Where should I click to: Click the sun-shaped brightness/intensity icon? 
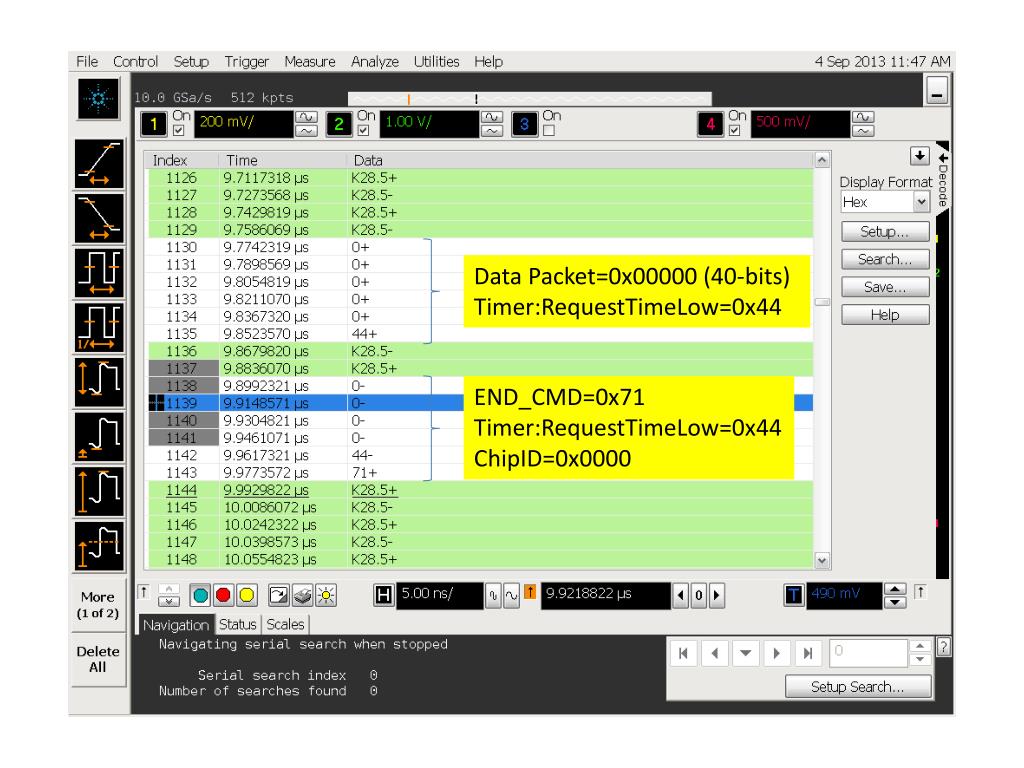click(x=325, y=595)
